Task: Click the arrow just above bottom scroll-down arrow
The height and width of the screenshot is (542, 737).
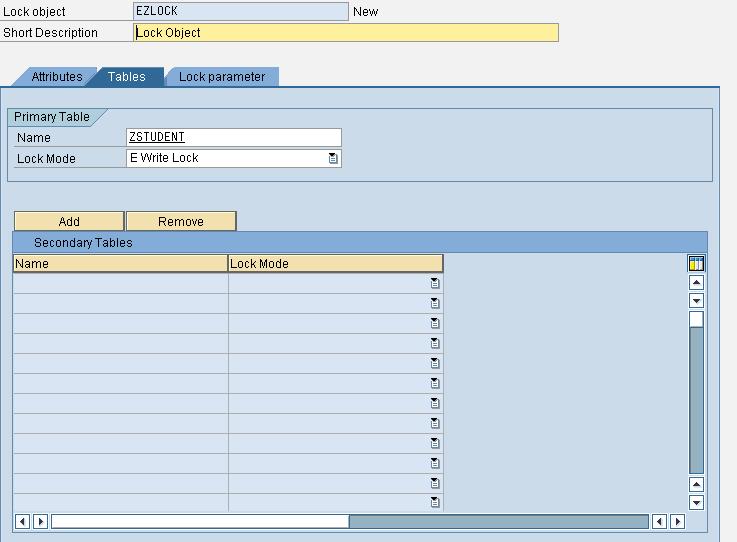Action: 696,485
